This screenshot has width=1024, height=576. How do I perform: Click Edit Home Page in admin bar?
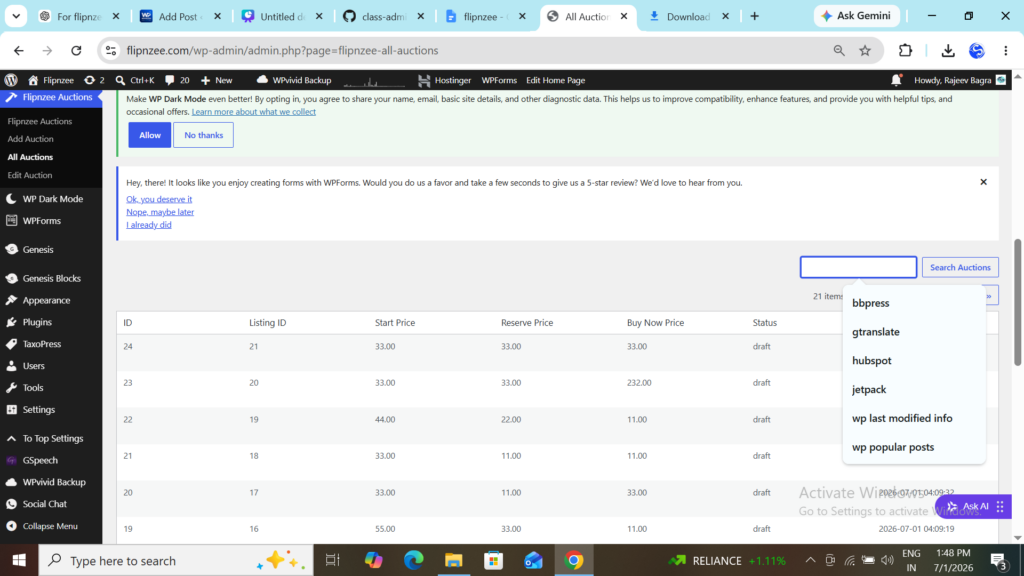click(x=555, y=80)
